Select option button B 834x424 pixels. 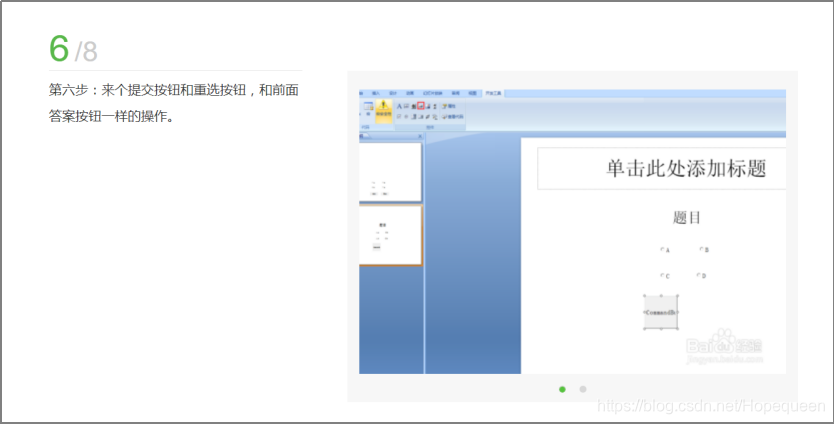pyautogui.click(x=704, y=249)
